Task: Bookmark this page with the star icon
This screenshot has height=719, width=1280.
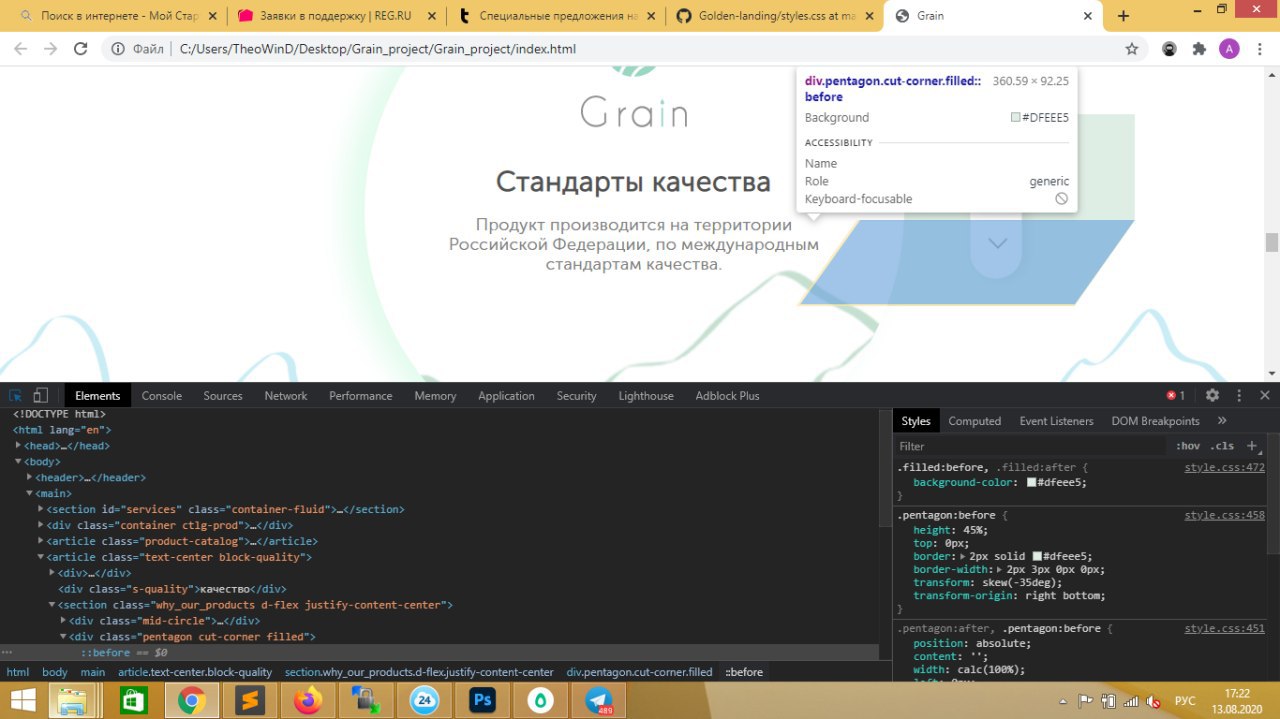Action: click(1132, 49)
